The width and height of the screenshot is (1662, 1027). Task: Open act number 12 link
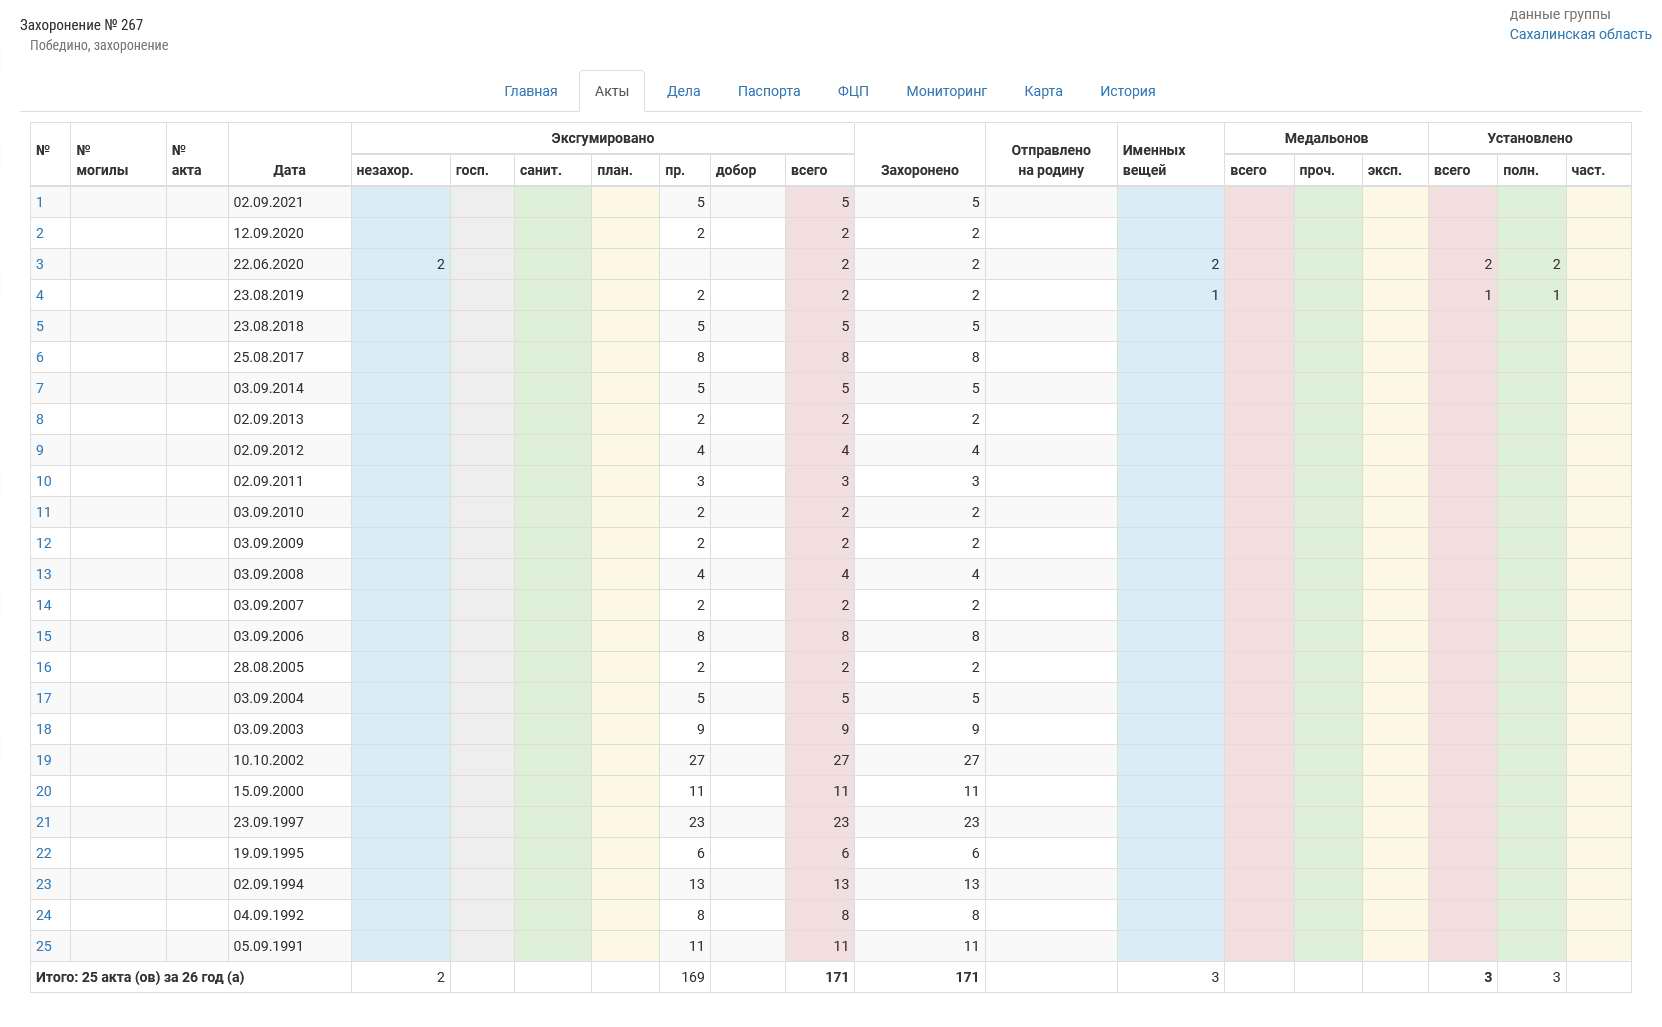tap(44, 543)
